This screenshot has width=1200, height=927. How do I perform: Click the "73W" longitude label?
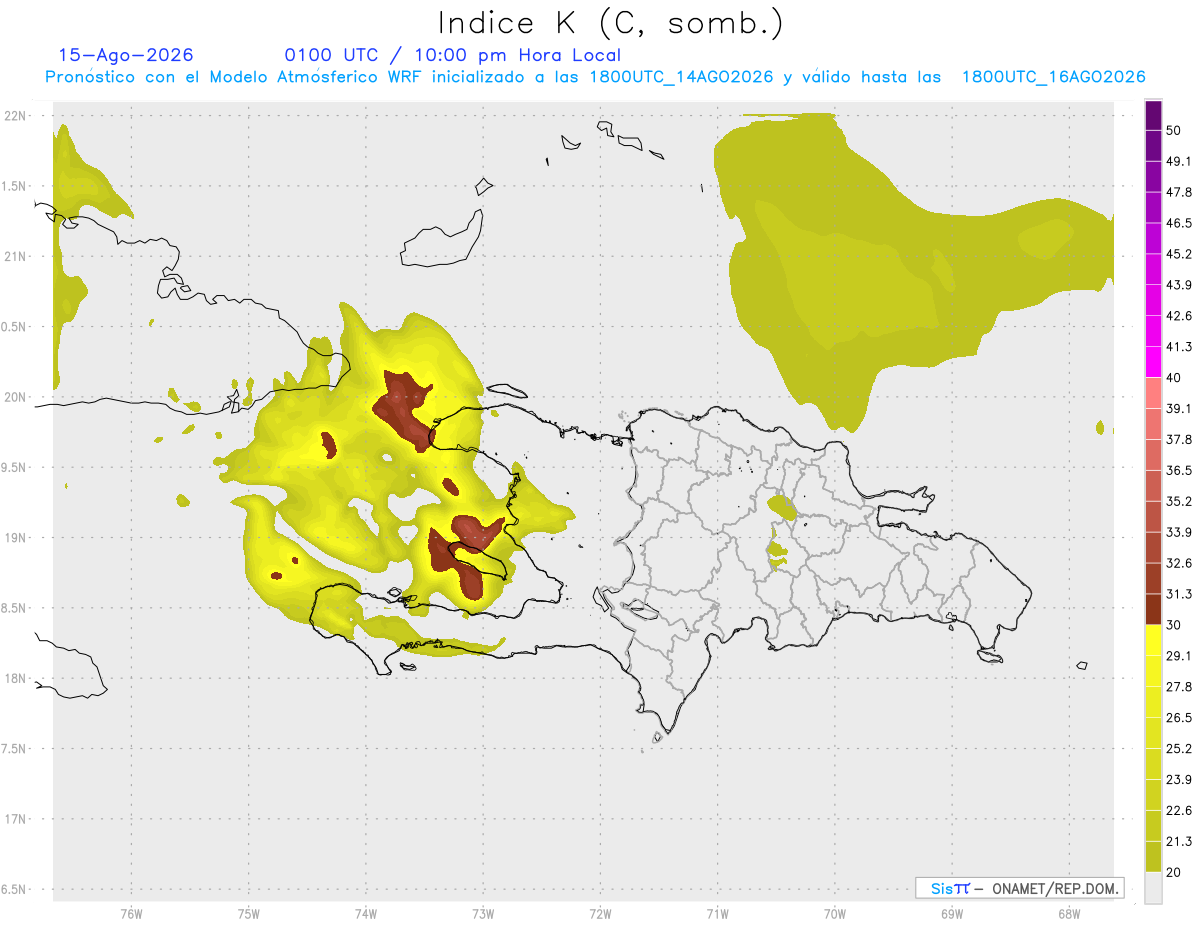pos(483,913)
